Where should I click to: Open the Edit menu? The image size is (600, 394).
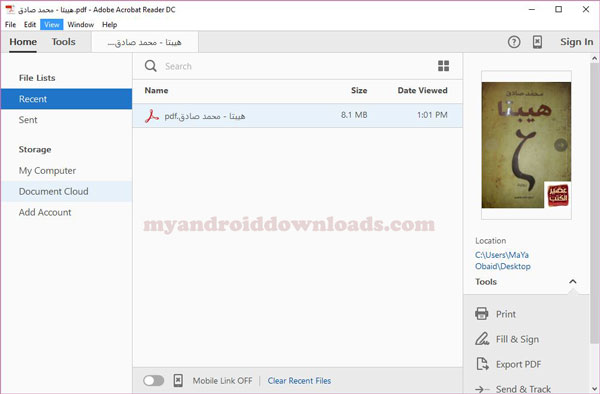coord(29,24)
